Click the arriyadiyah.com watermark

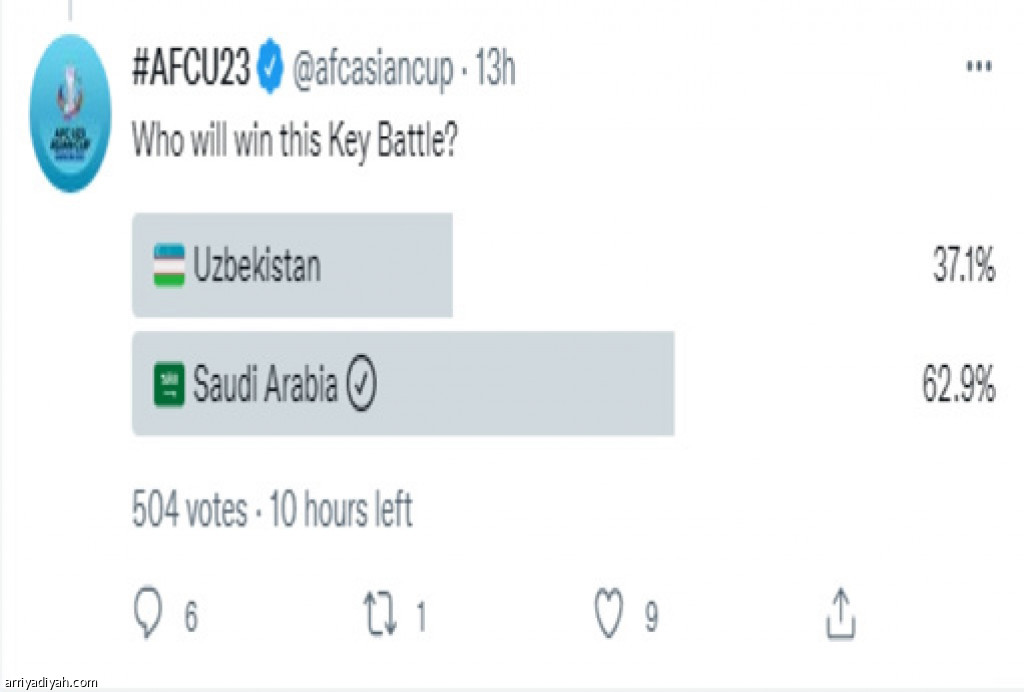coord(50,683)
